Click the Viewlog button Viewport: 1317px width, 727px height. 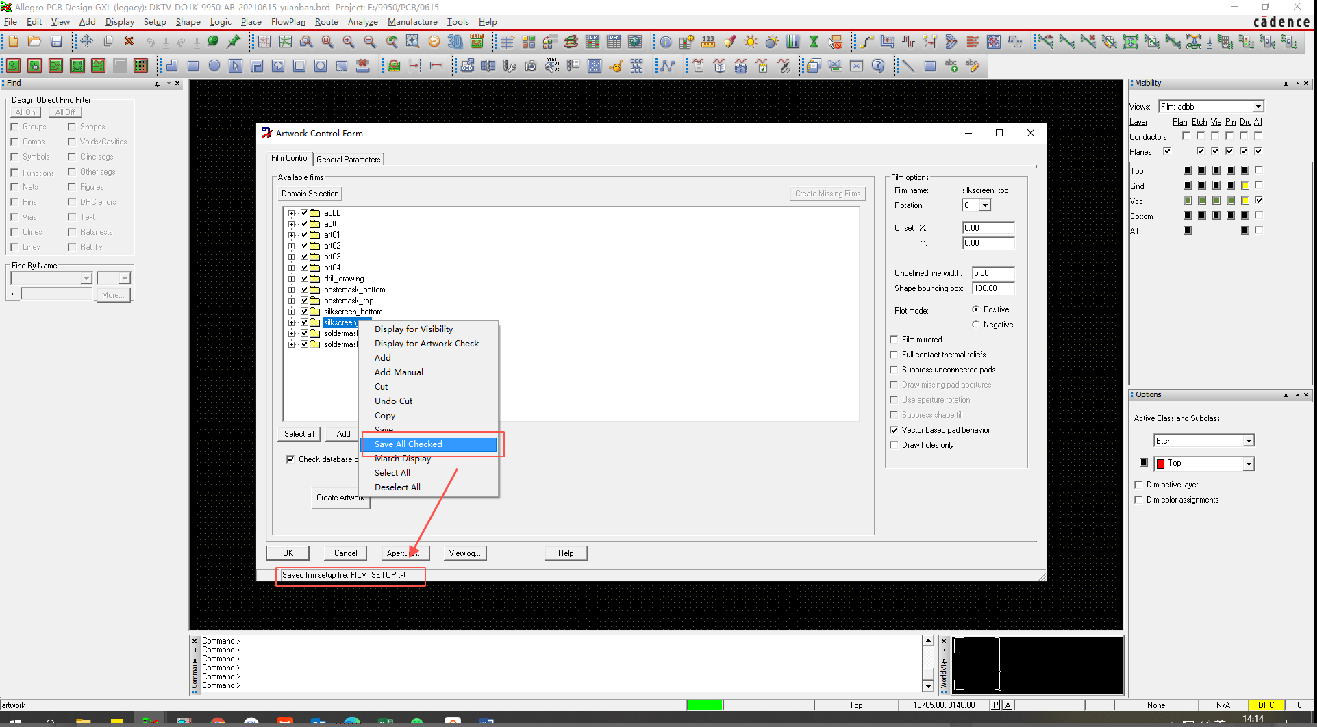click(x=466, y=553)
